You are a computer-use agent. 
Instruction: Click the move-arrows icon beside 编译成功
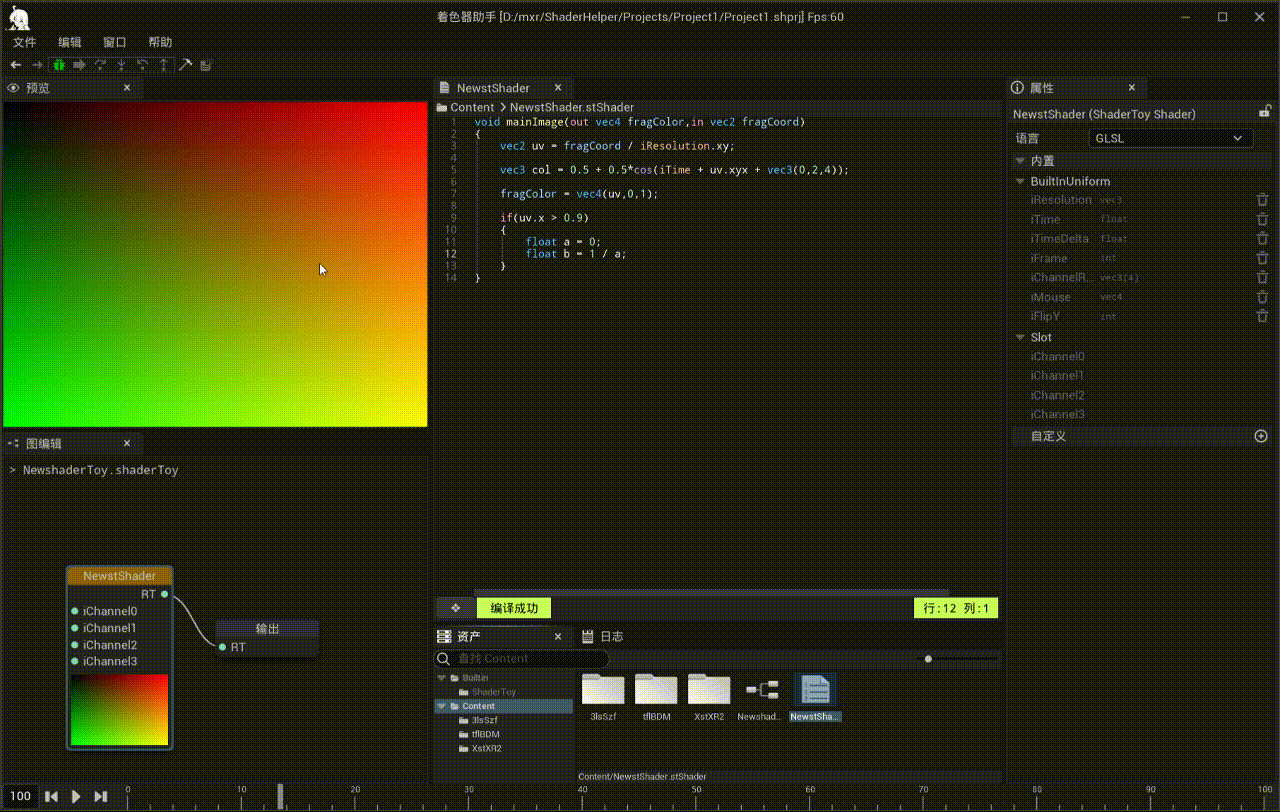click(x=455, y=608)
